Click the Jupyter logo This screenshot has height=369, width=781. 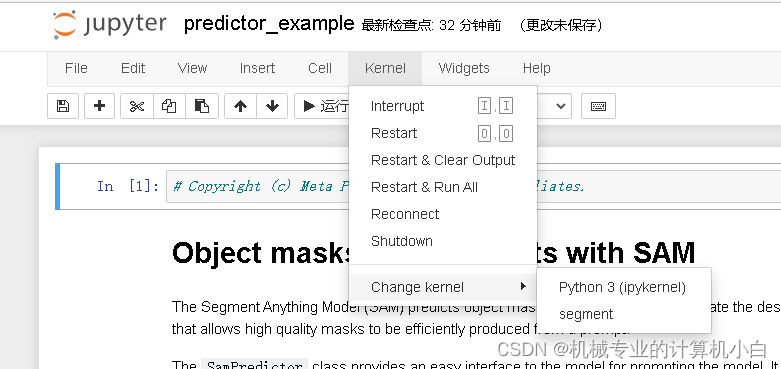click(x=110, y=24)
